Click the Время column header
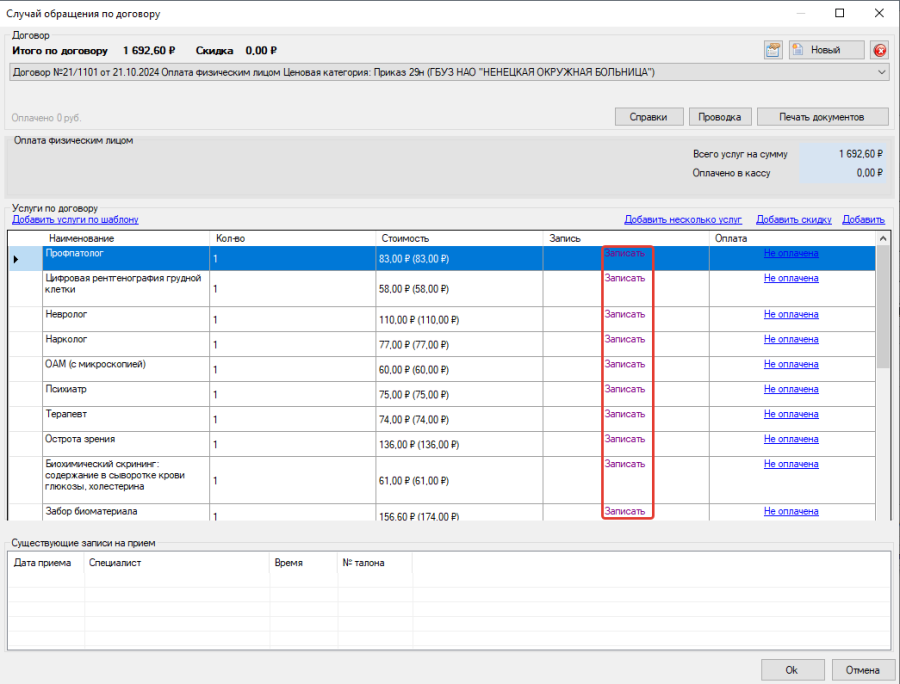Viewport: 900px width, 684px height. tap(304, 563)
